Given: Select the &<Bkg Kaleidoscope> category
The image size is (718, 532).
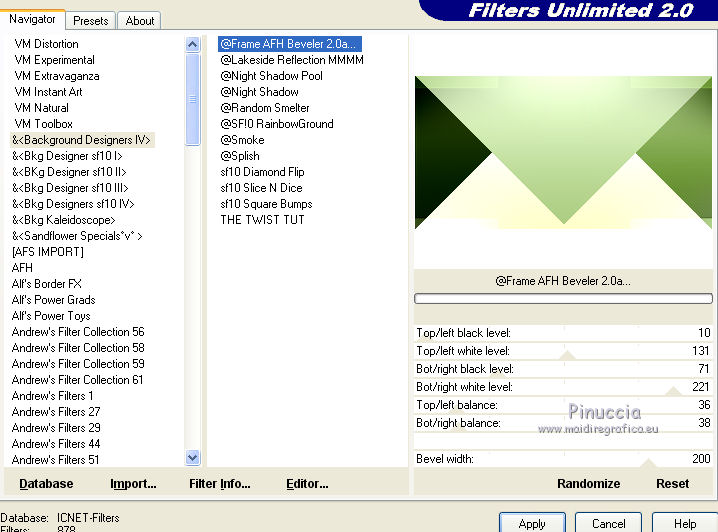Looking at the screenshot, I should click(x=64, y=220).
